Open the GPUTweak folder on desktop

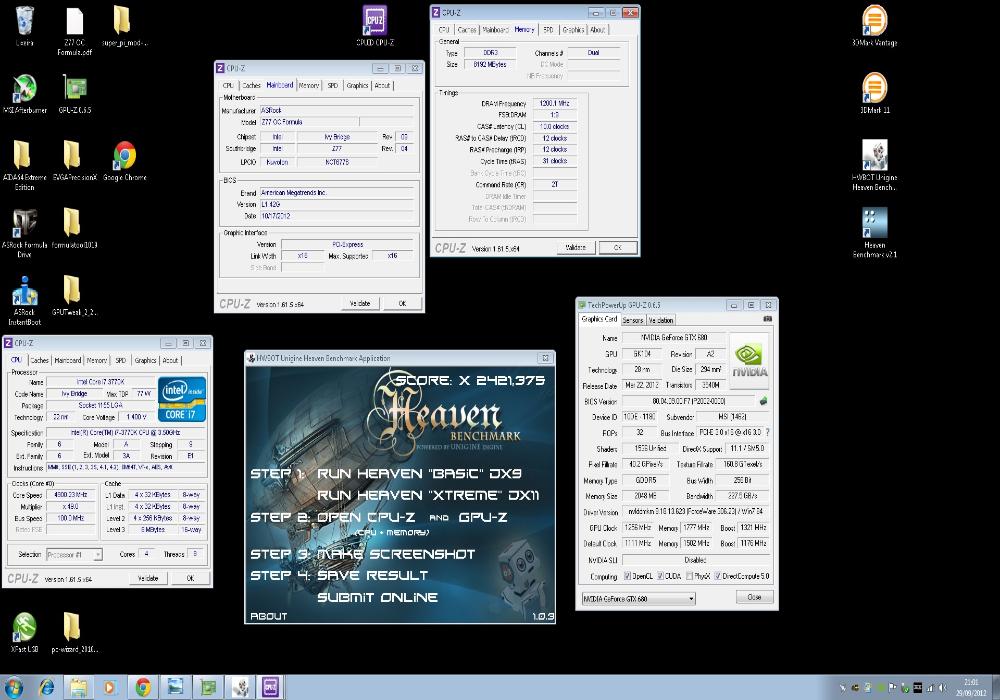75,296
